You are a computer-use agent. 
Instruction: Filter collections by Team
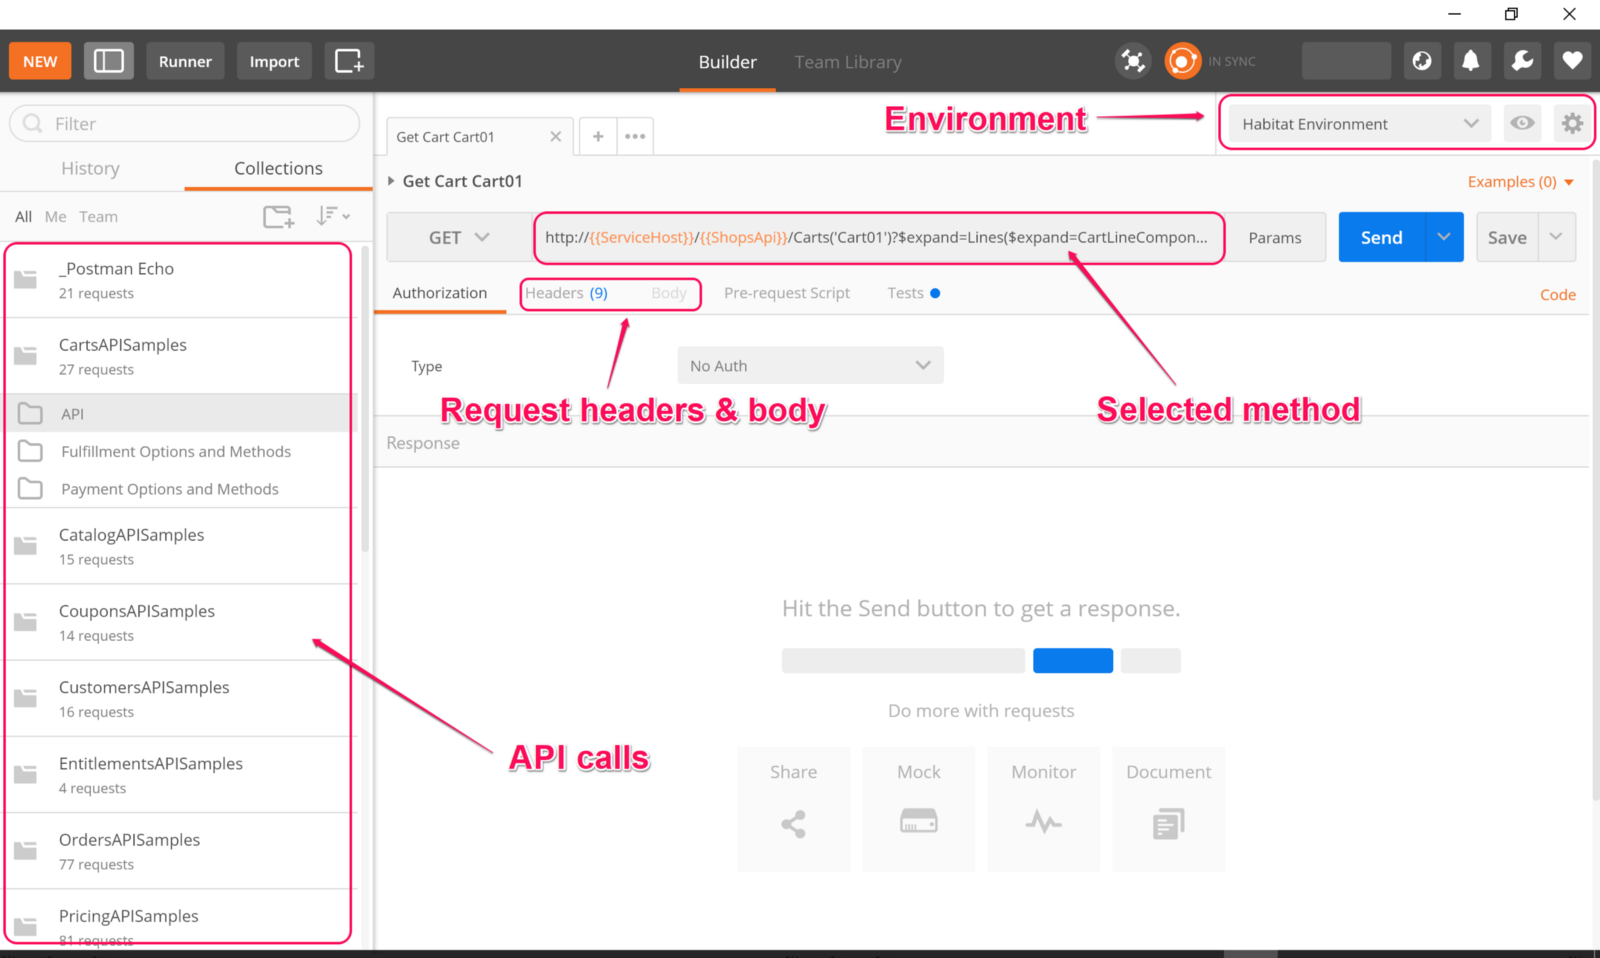tap(98, 216)
